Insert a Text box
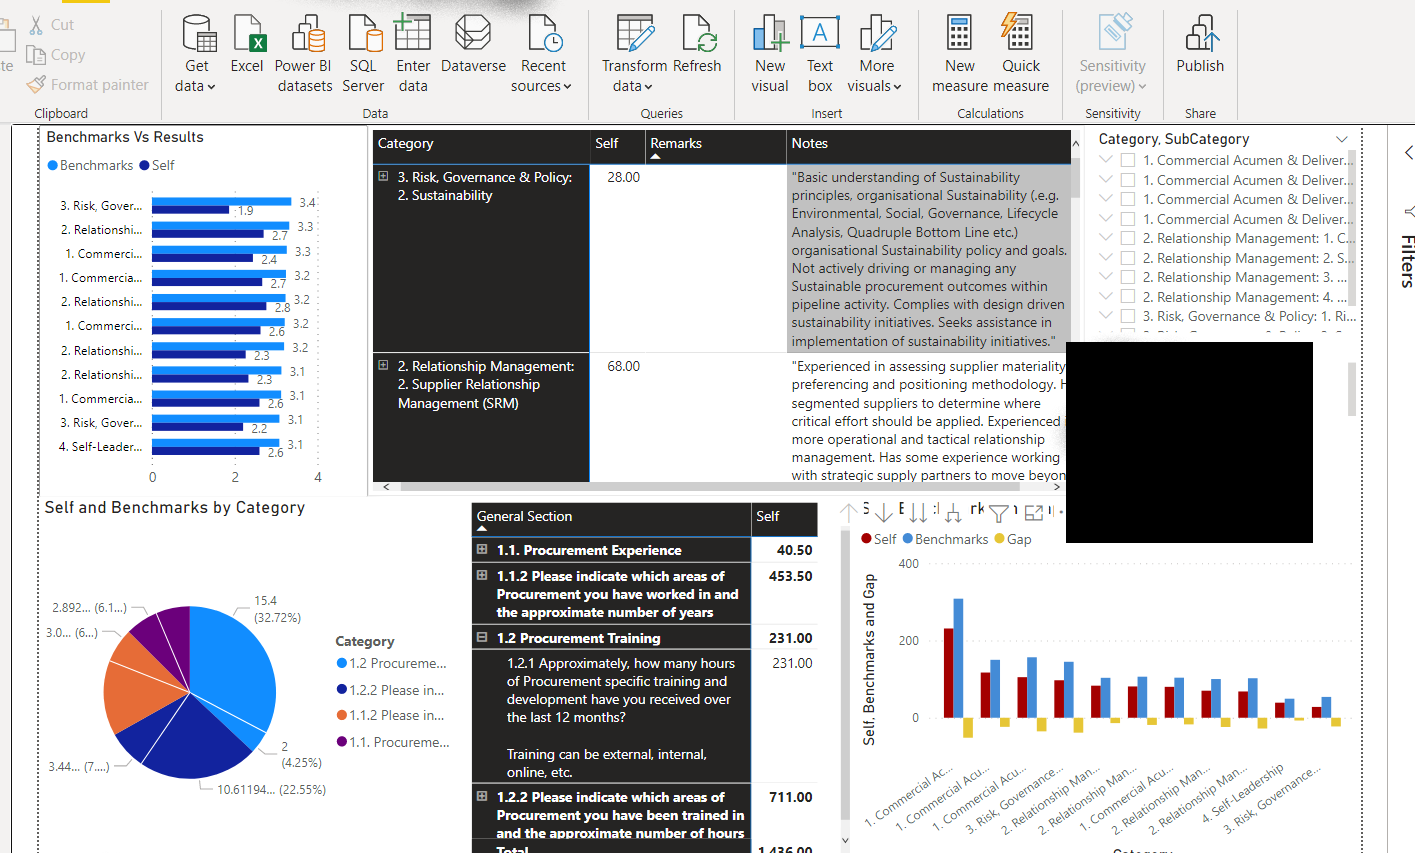The height and width of the screenshot is (853, 1415). 820,55
